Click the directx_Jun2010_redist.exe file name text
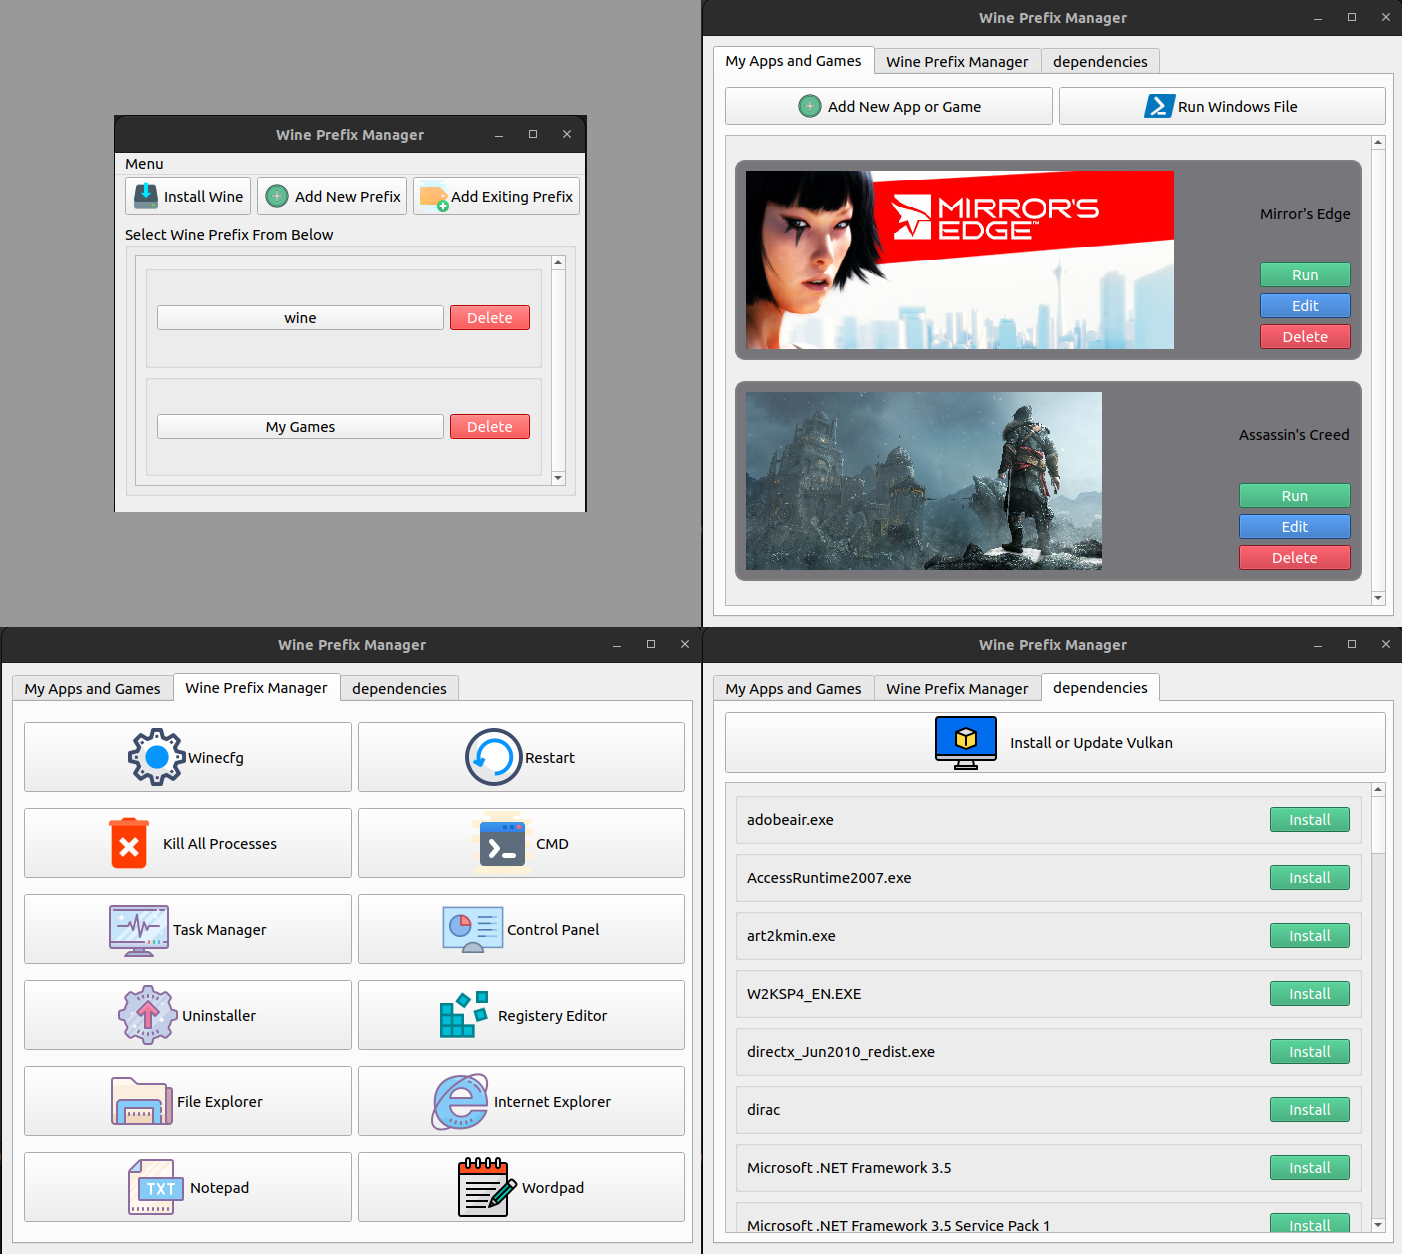1402x1254 pixels. pos(841,1052)
